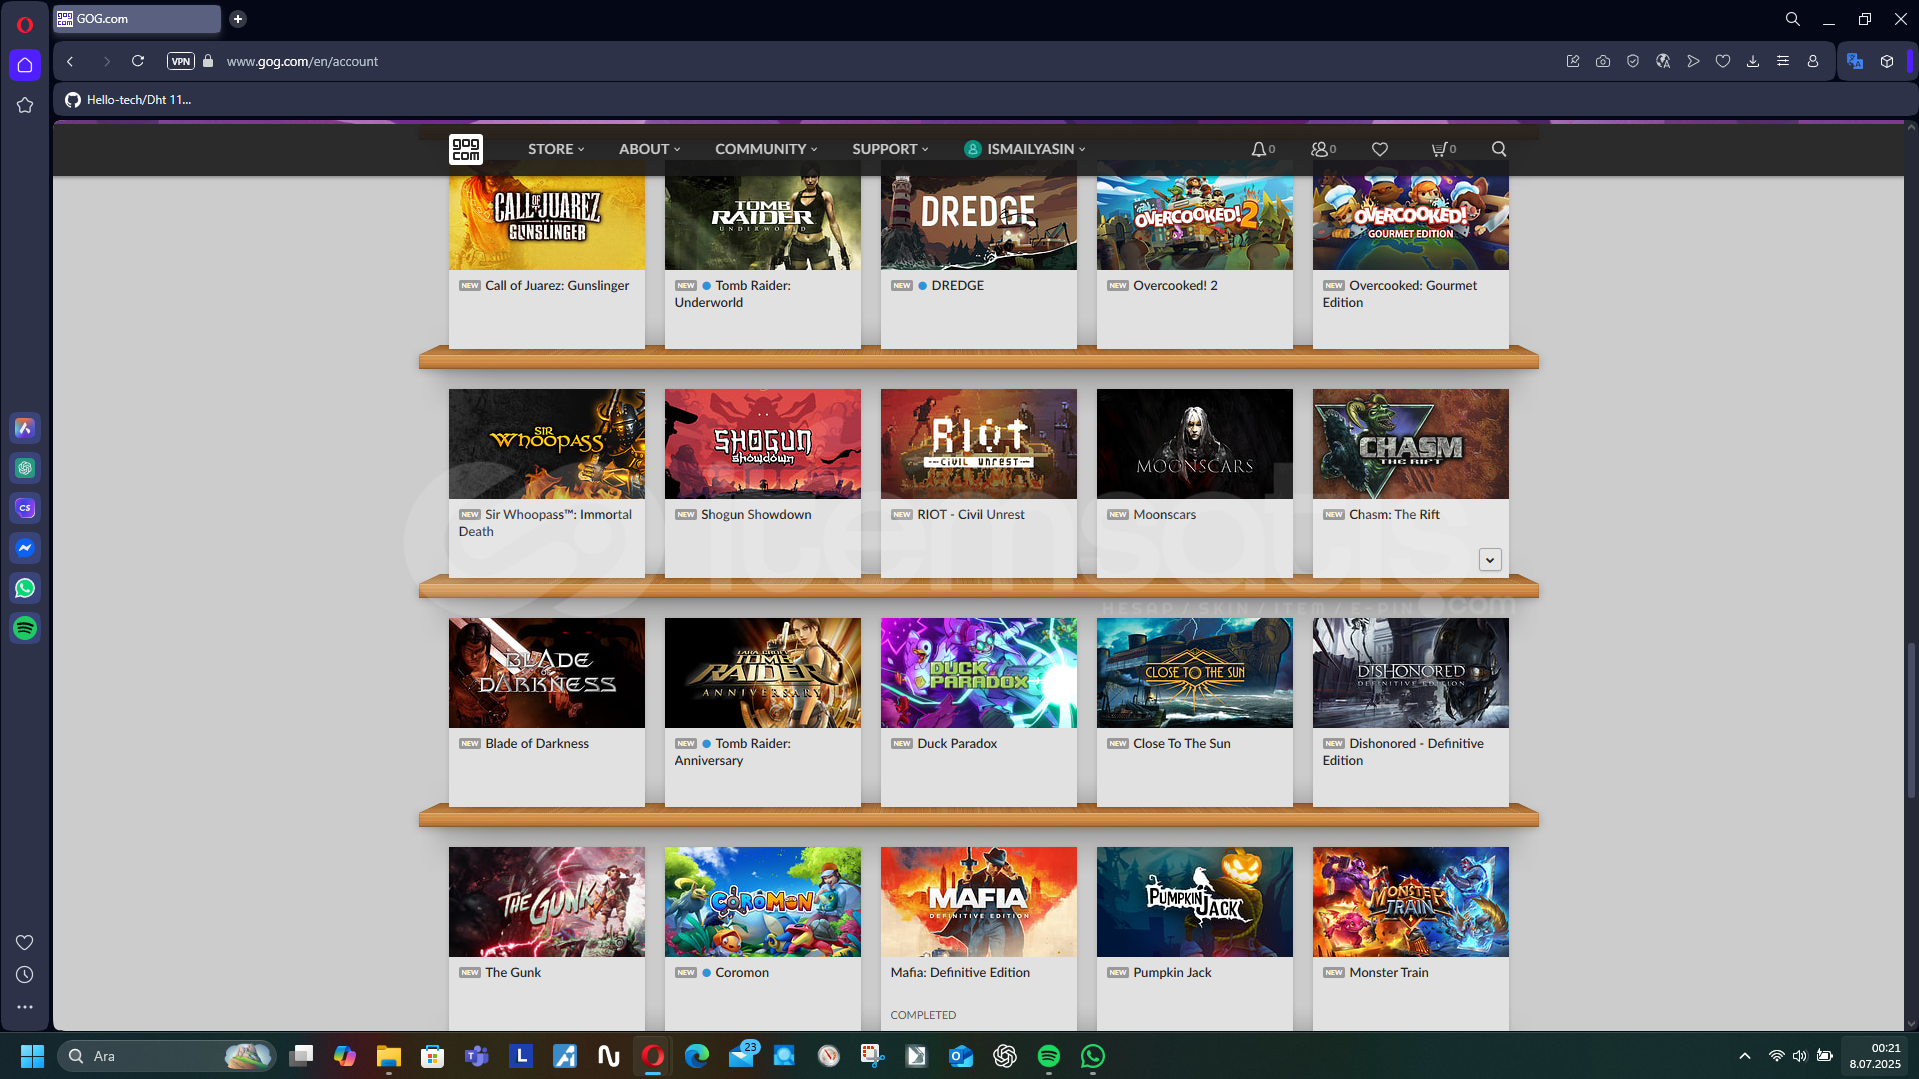Open Call of Juarez: Gunslinger title
Screen dimensions: 1919x1079
click(x=557, y=286)
